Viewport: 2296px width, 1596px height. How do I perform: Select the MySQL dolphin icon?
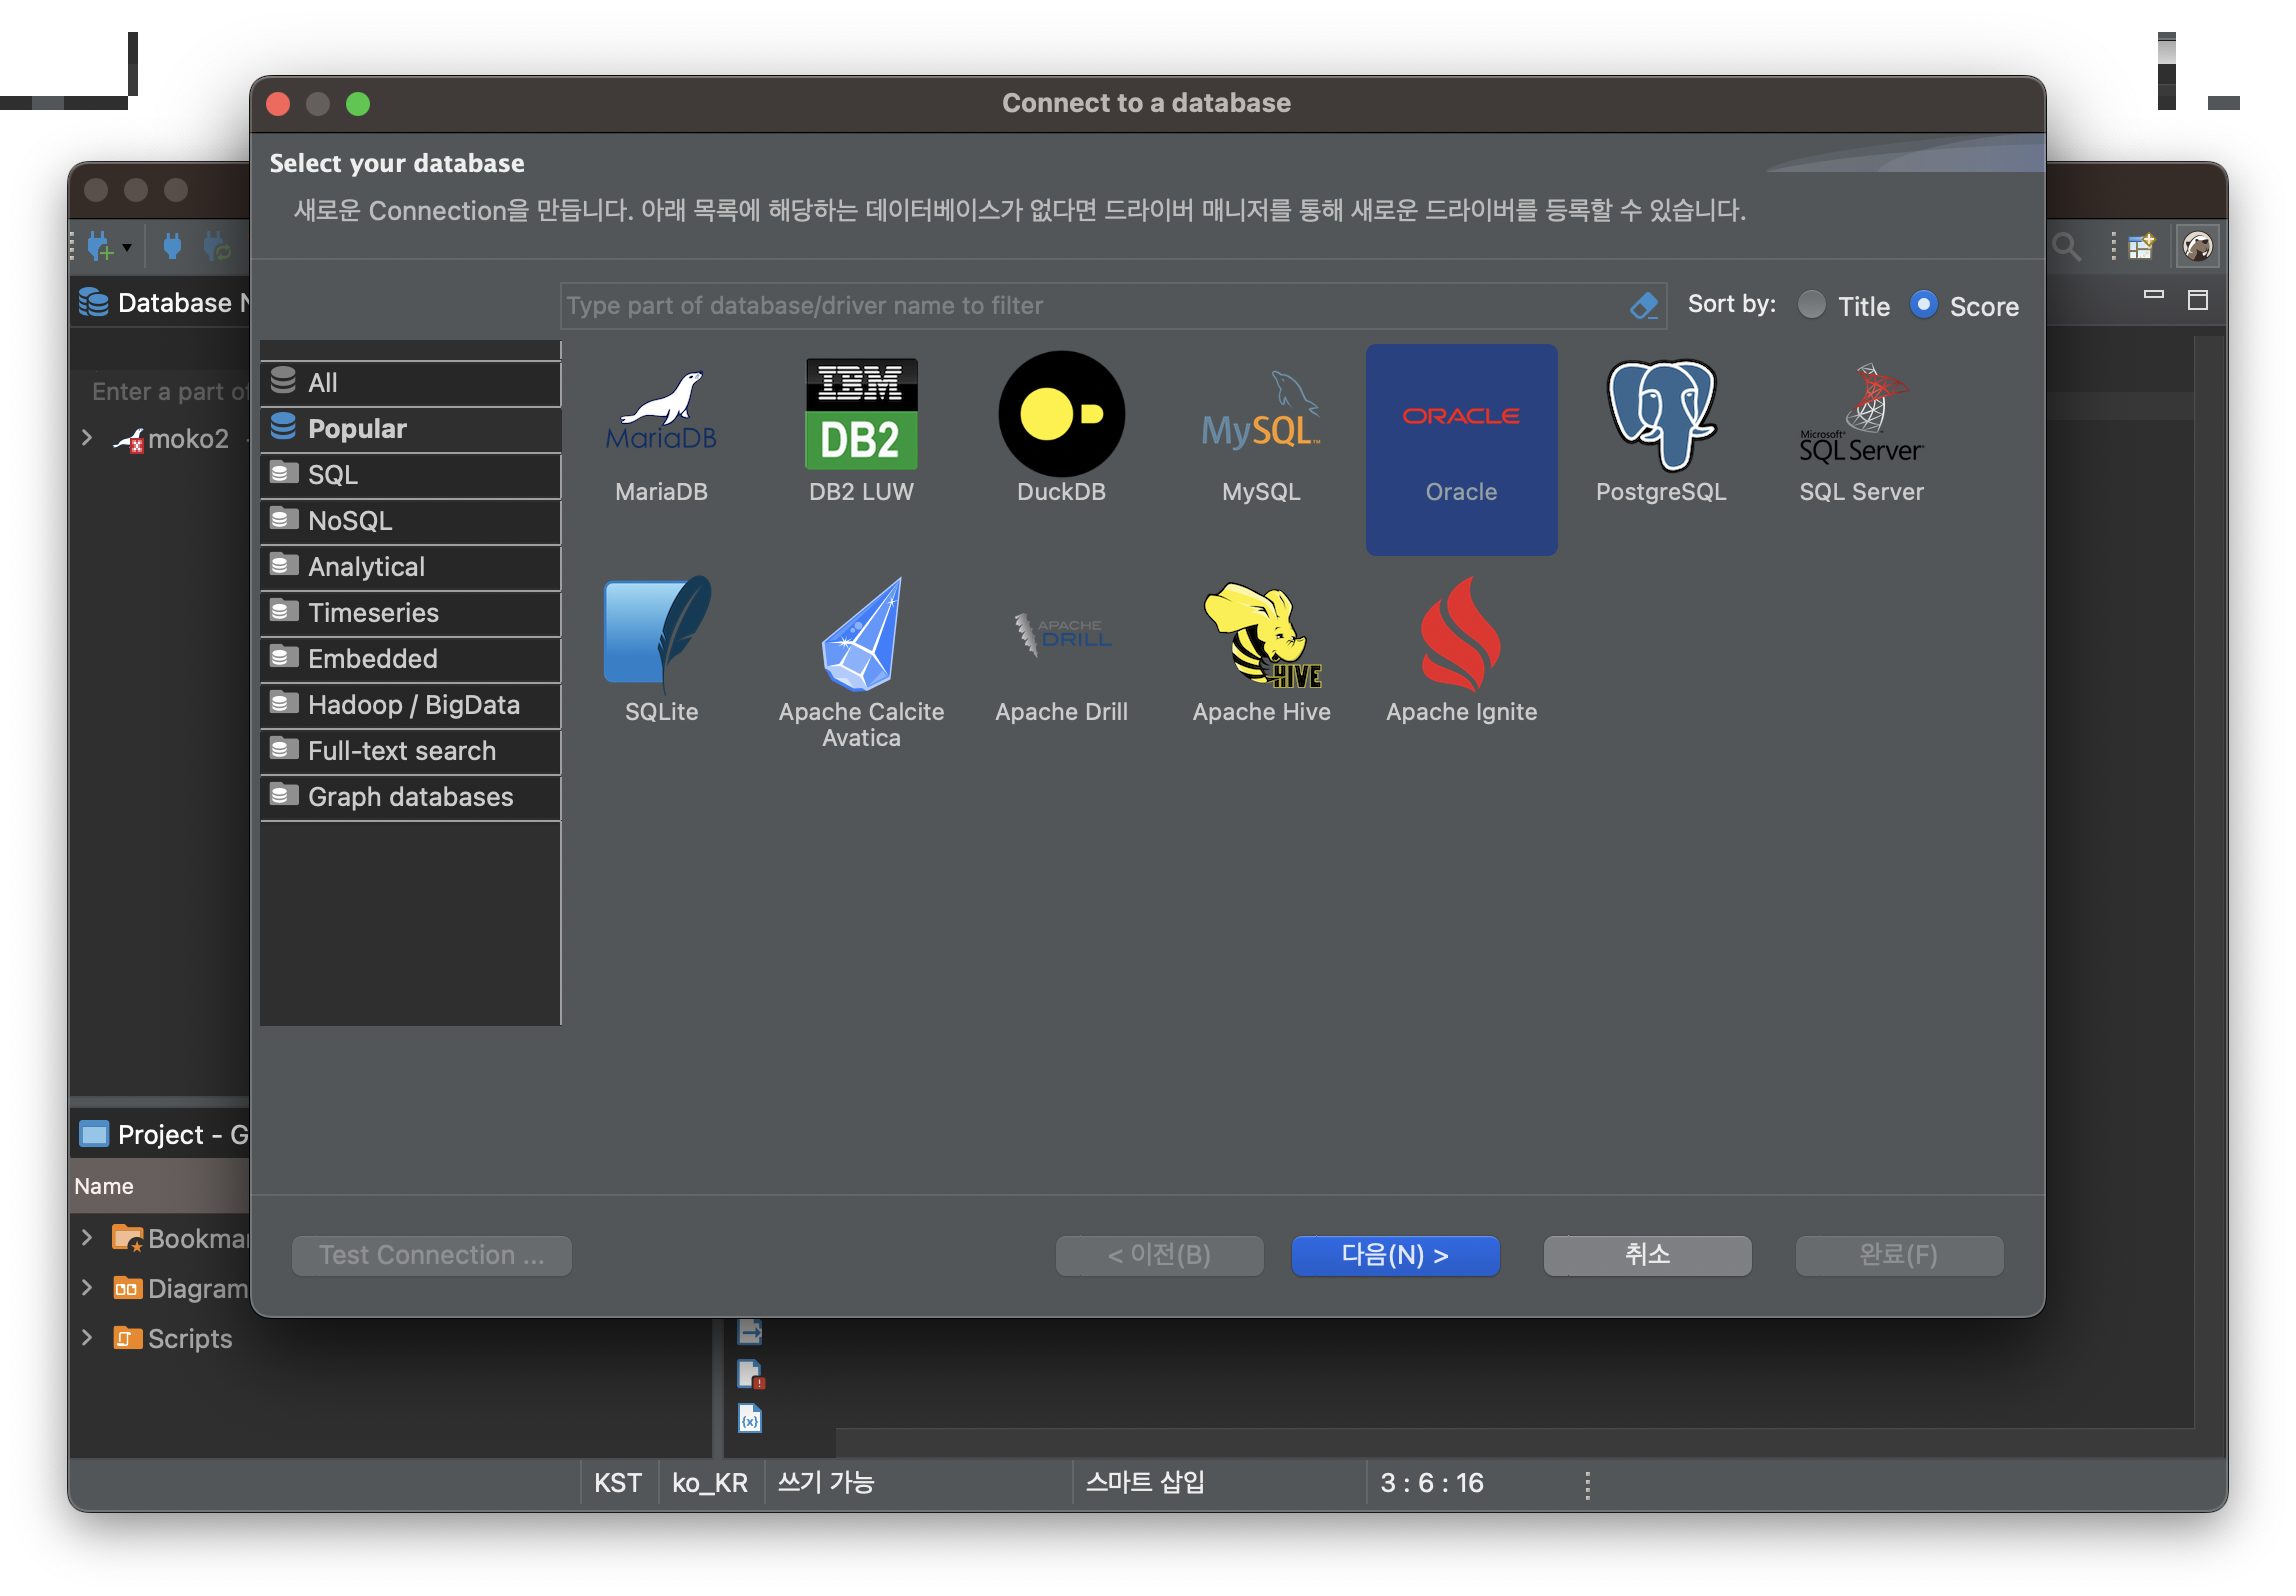pyautogui.click(x=1261, y=416)
